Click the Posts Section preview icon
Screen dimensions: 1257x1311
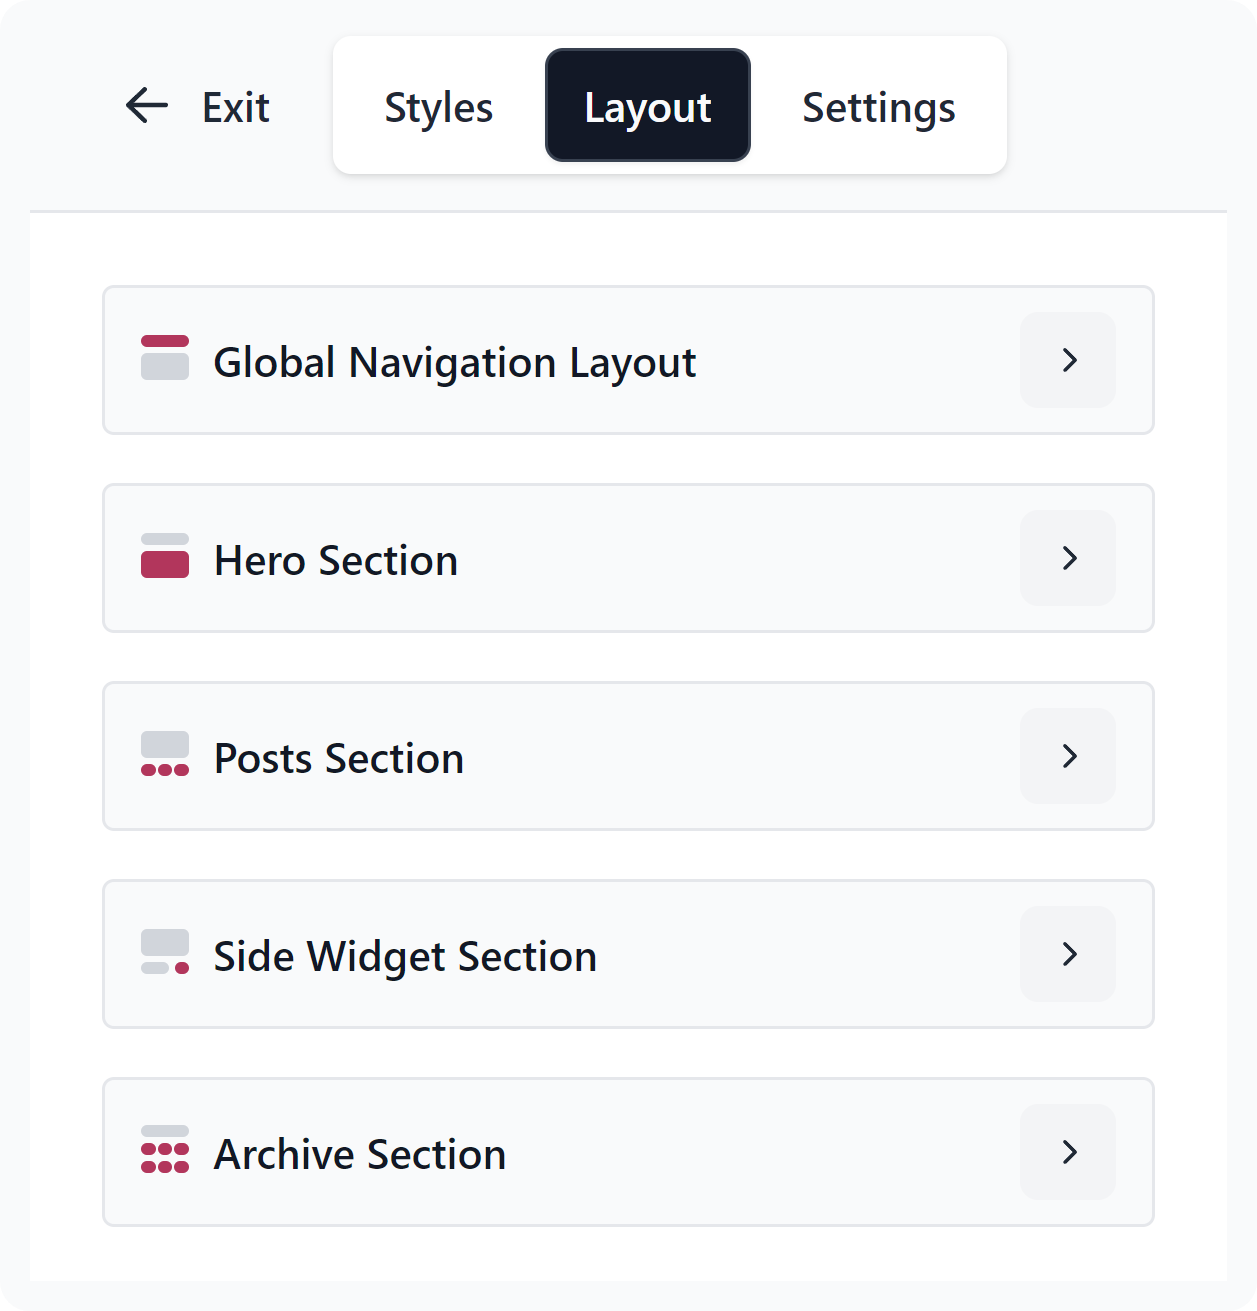164,756
